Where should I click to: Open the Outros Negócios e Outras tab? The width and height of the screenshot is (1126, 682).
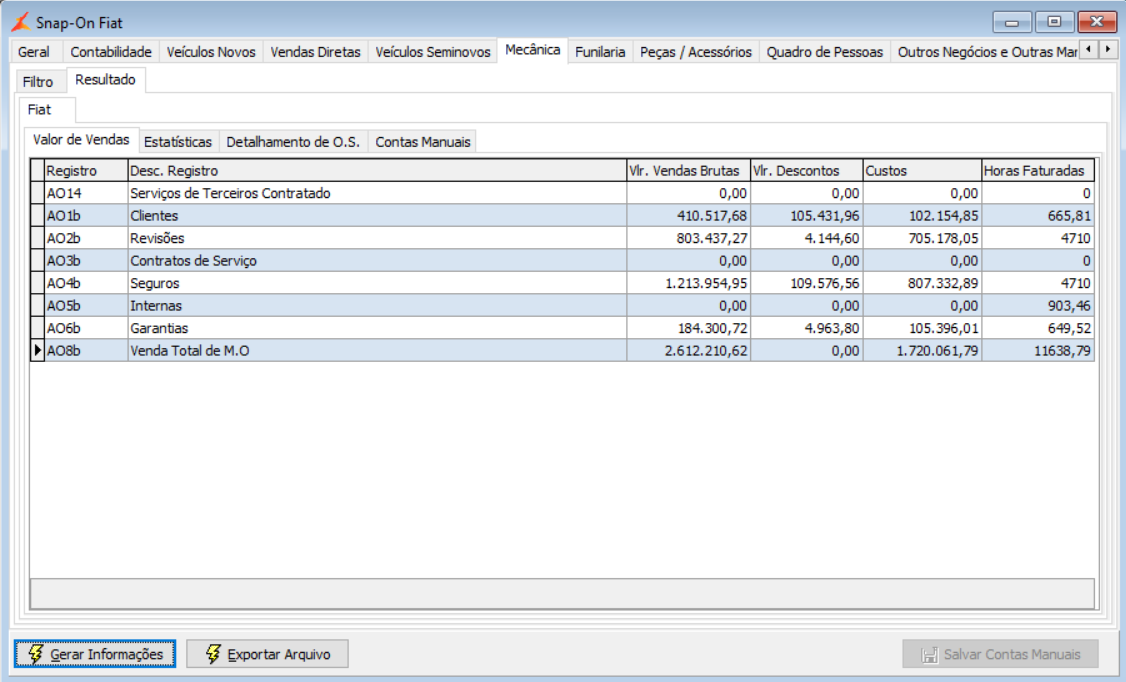pyautogui.click(x=985, y=52)
